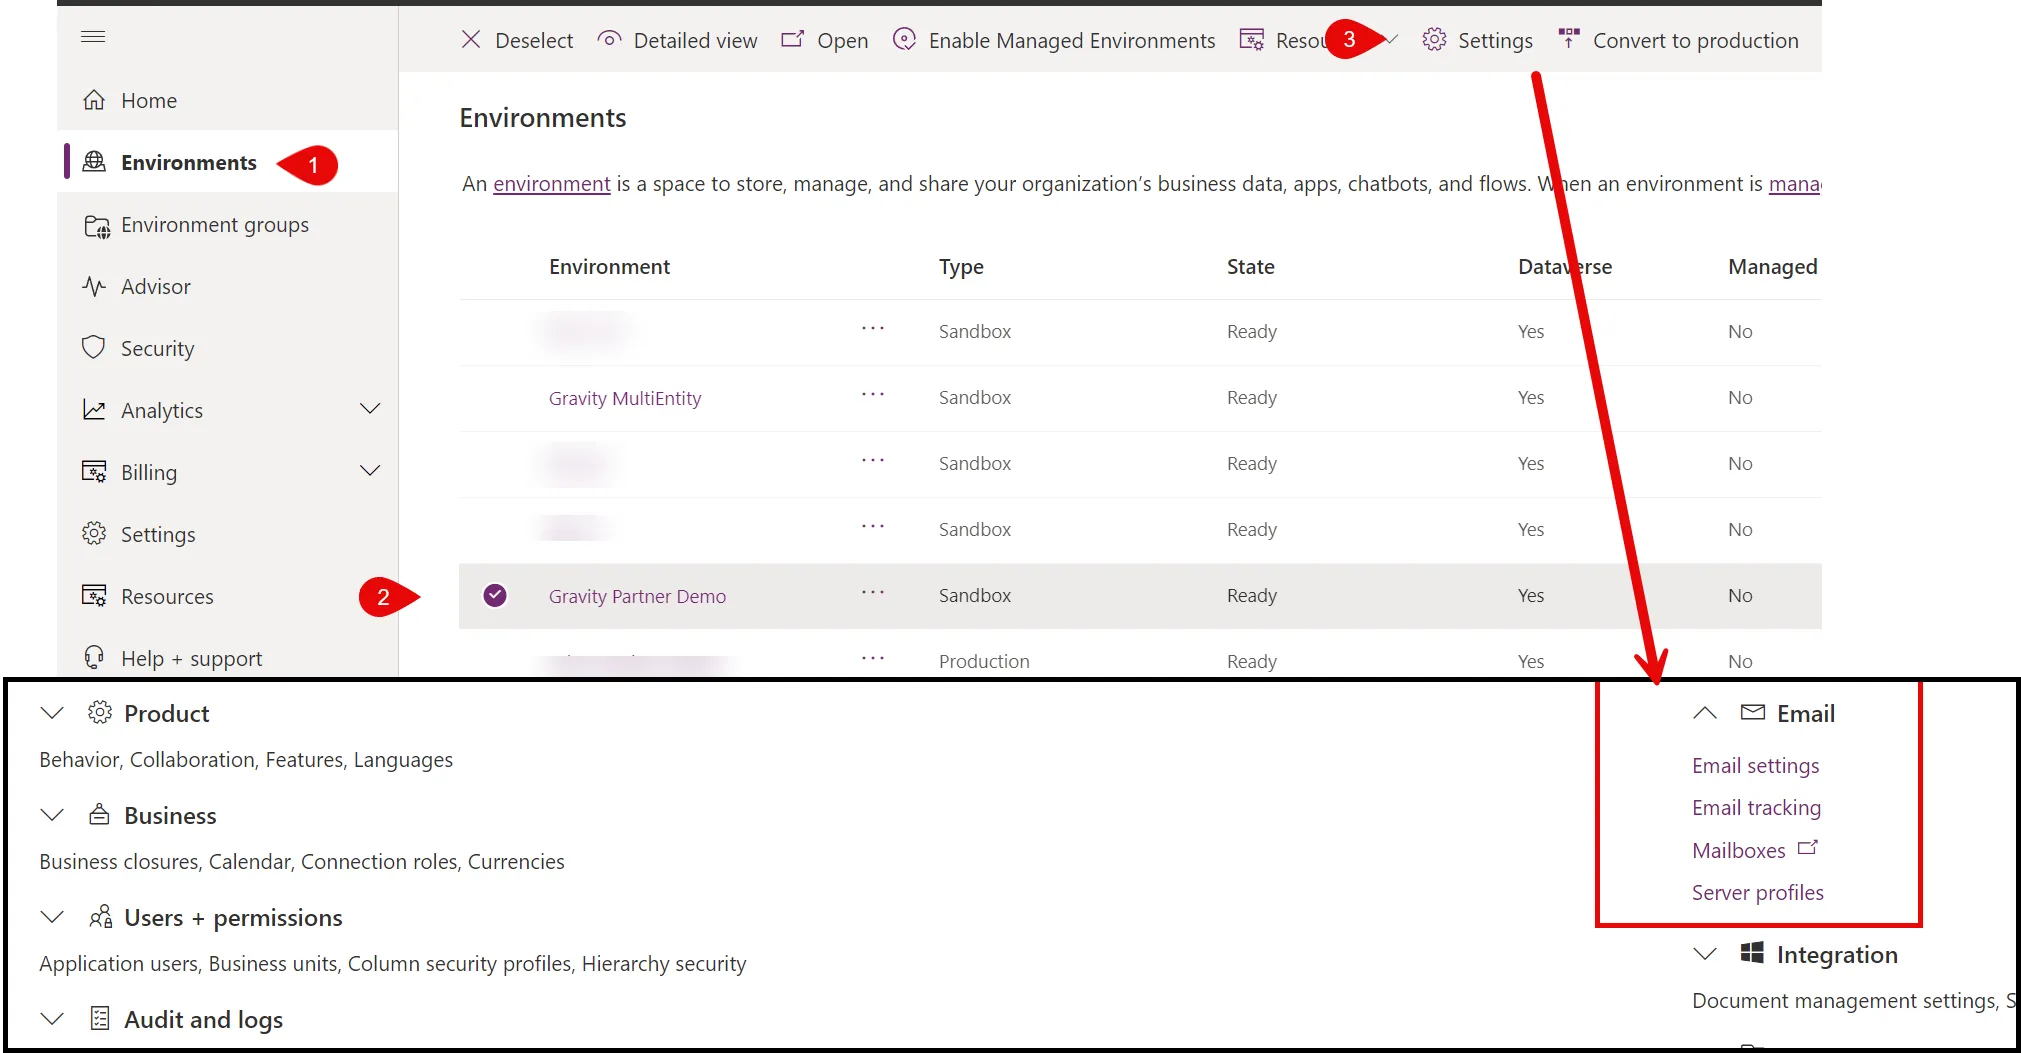Click the Billing icon in sidebar
The width and height of the screenshot is (2021, 1053).
[x=94, y=472]
